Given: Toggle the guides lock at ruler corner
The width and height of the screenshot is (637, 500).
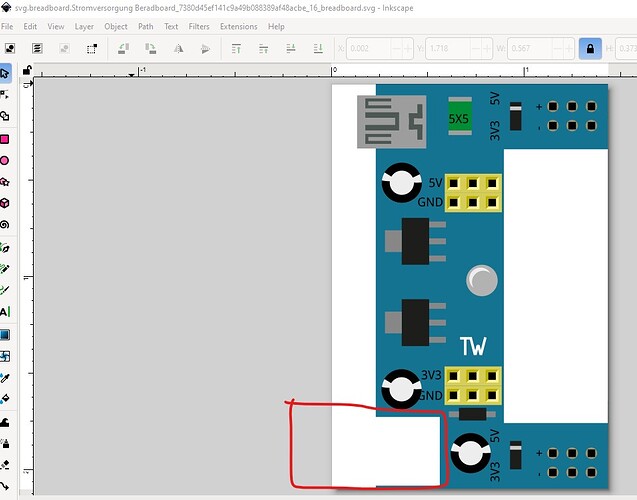Looking at the screenshot, I should [x=27, y=70].
